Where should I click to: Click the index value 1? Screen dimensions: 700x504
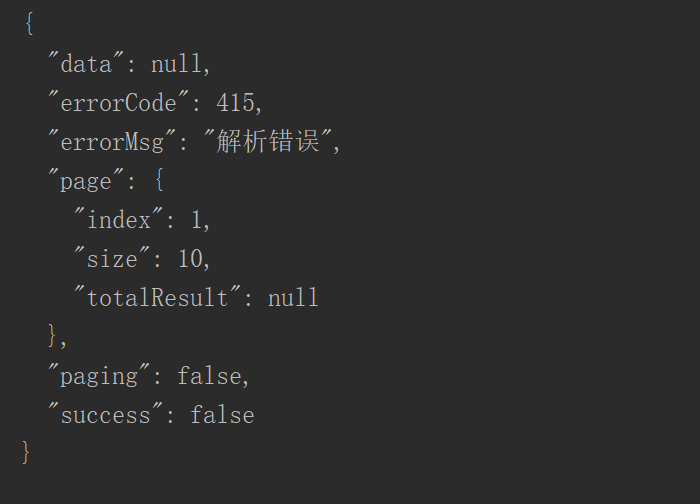[x=197, y=220]
